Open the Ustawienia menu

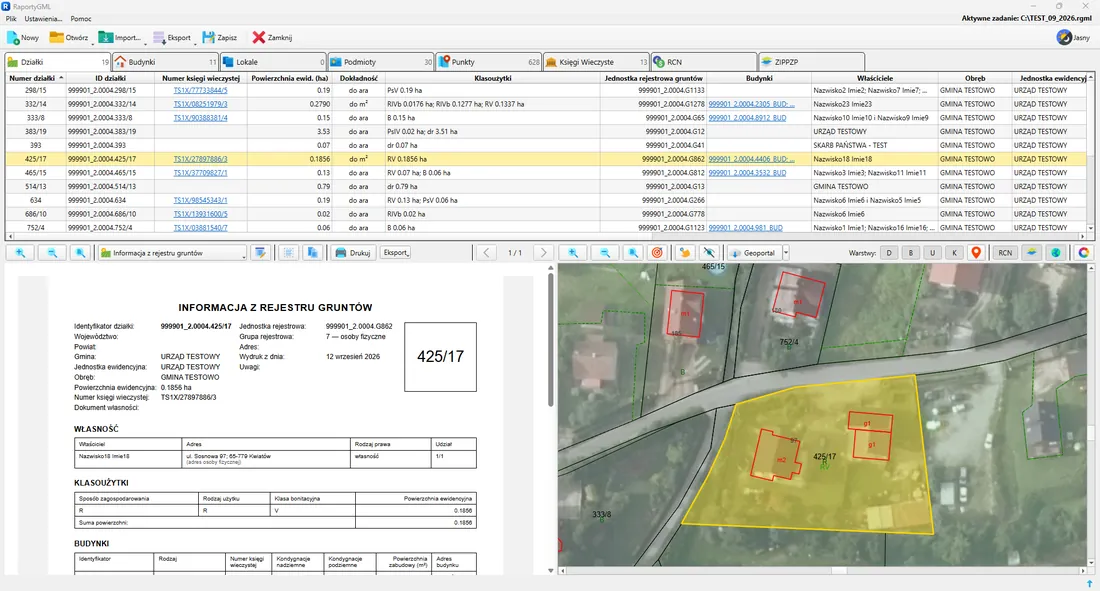tap(43, 19)
